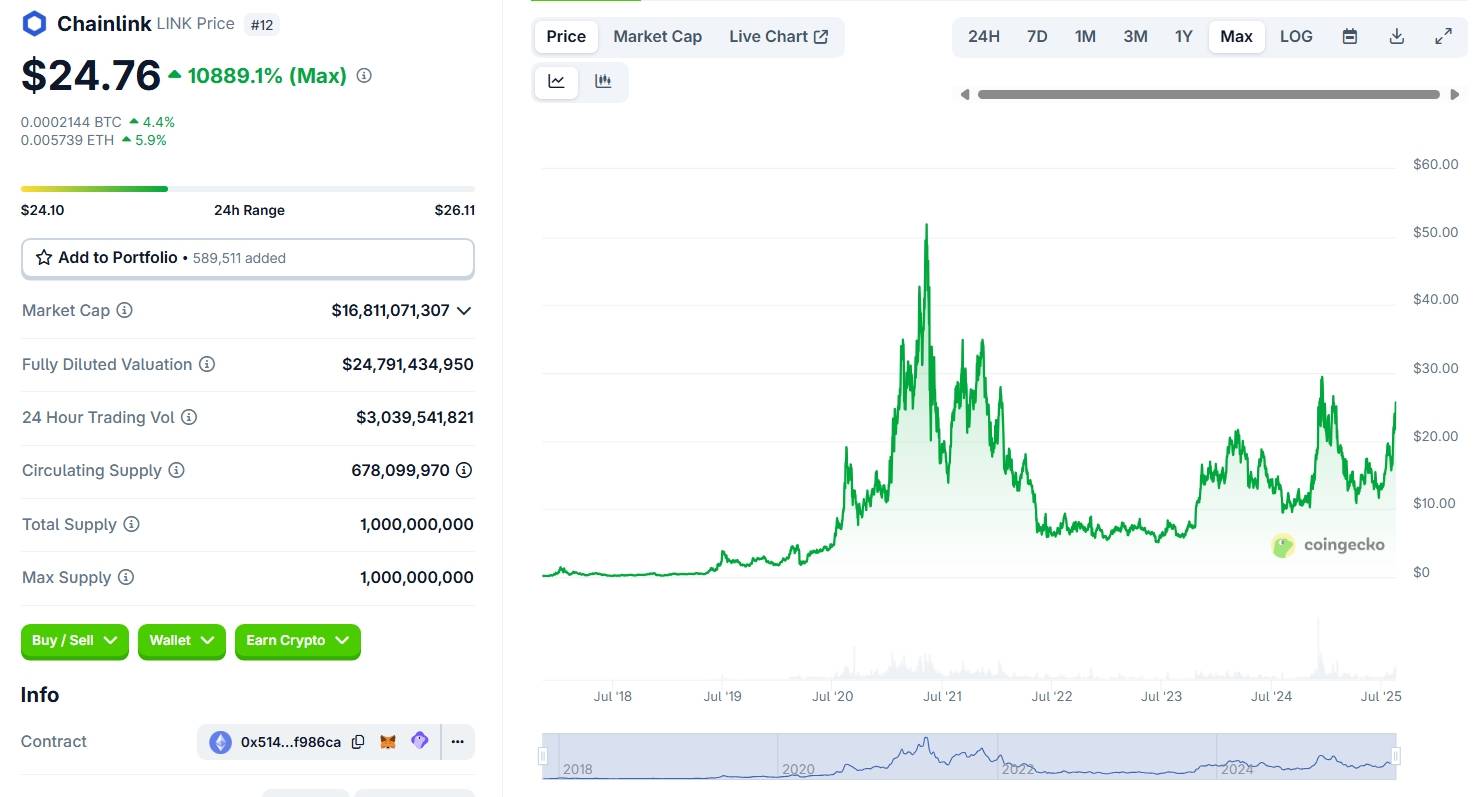Click the Jul '25 axis label
This screenshot has height=797, width=1475.
1382,696
